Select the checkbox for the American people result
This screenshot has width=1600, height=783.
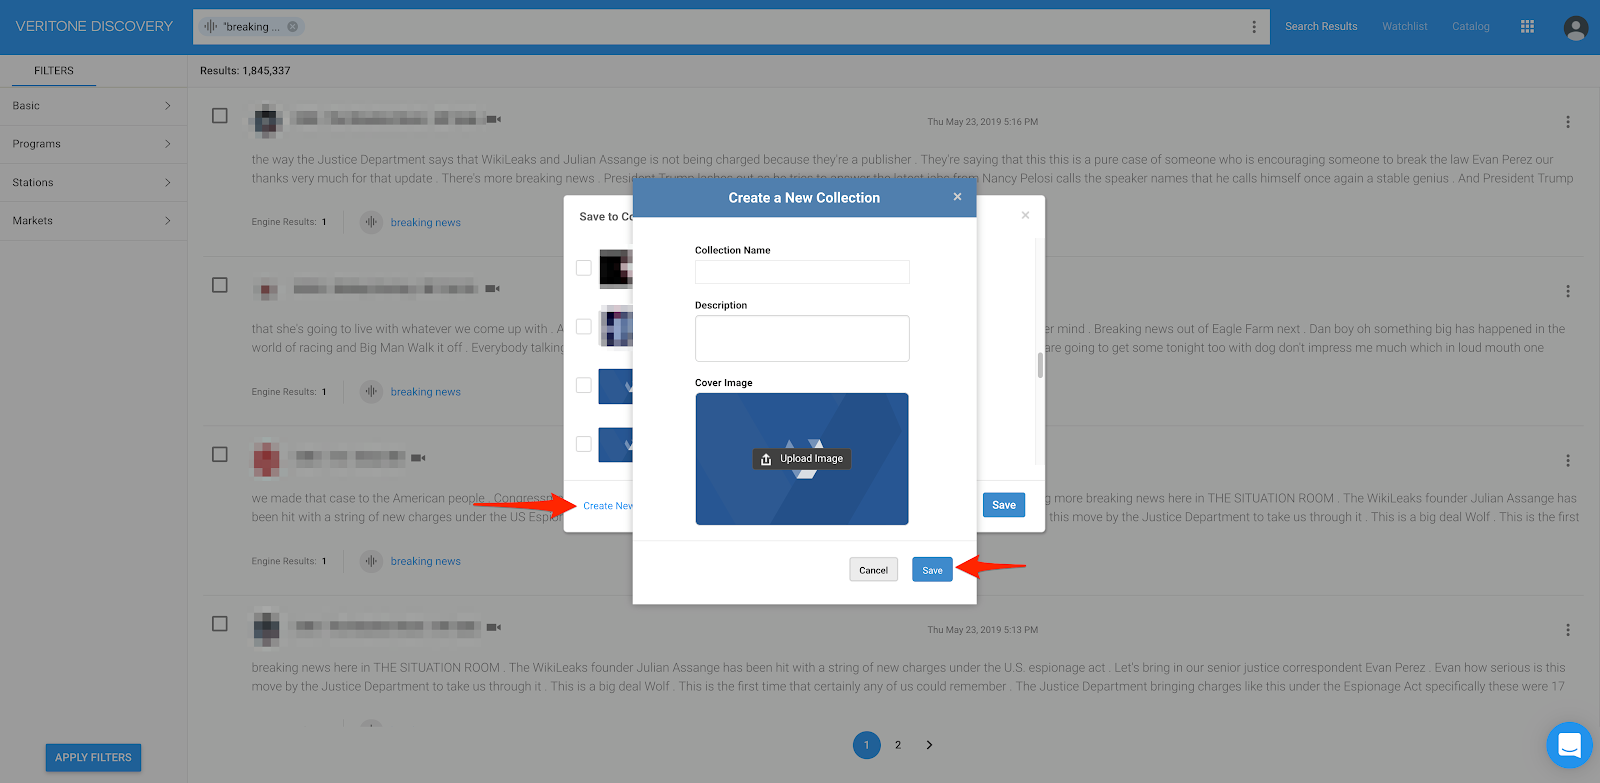tap(220, 454)
